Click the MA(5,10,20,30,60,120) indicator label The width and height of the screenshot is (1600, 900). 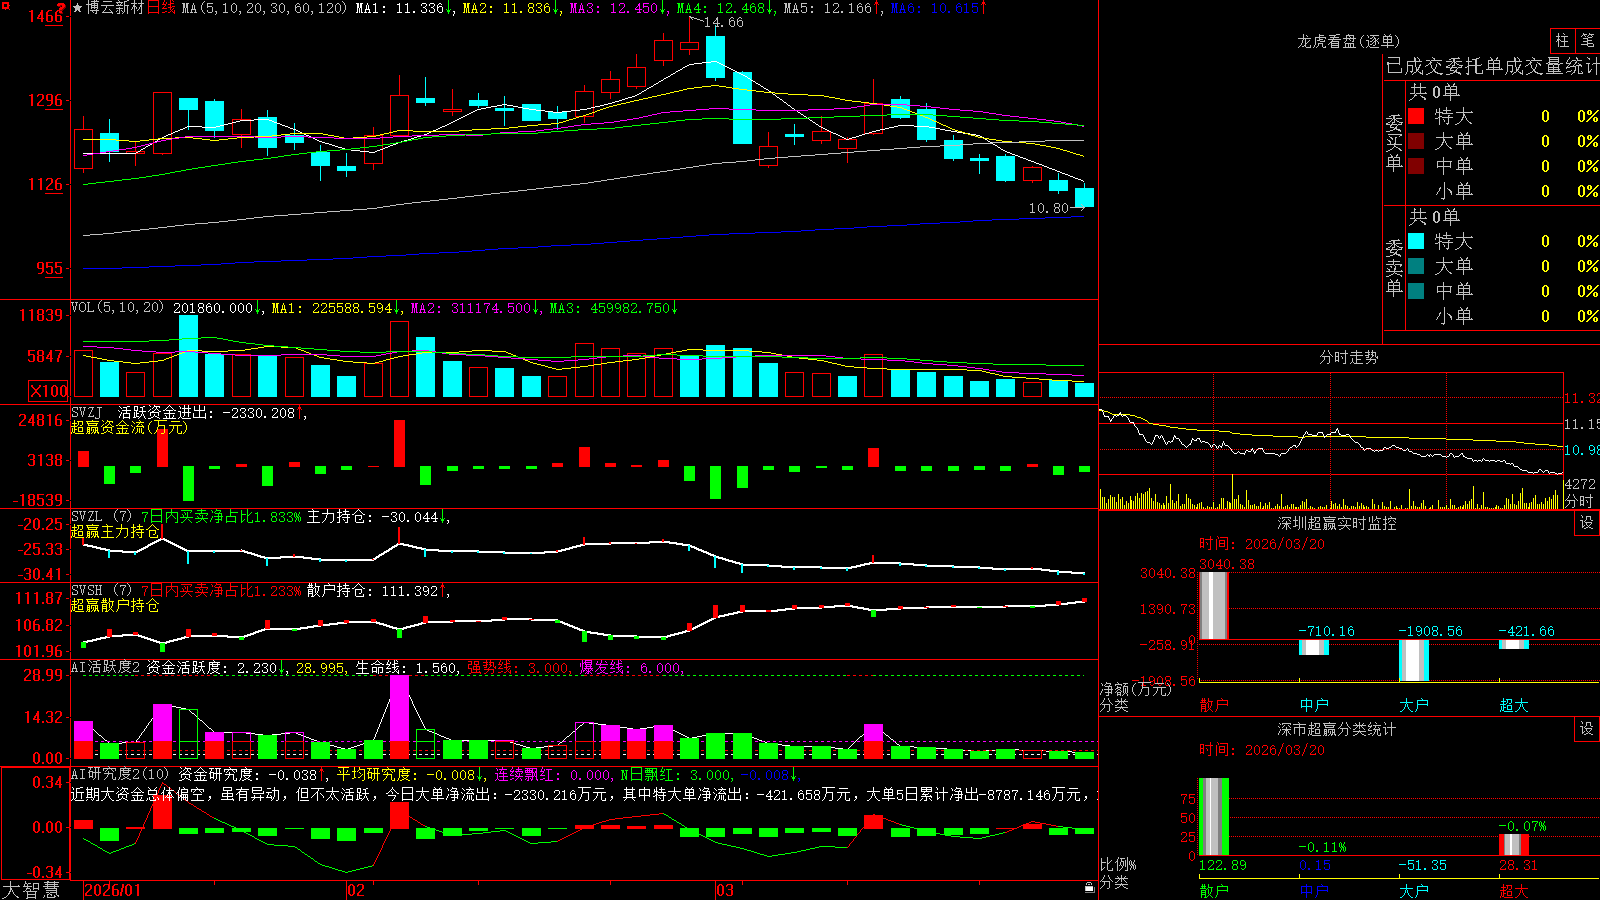pyautogui.click(x=264, y=8)
